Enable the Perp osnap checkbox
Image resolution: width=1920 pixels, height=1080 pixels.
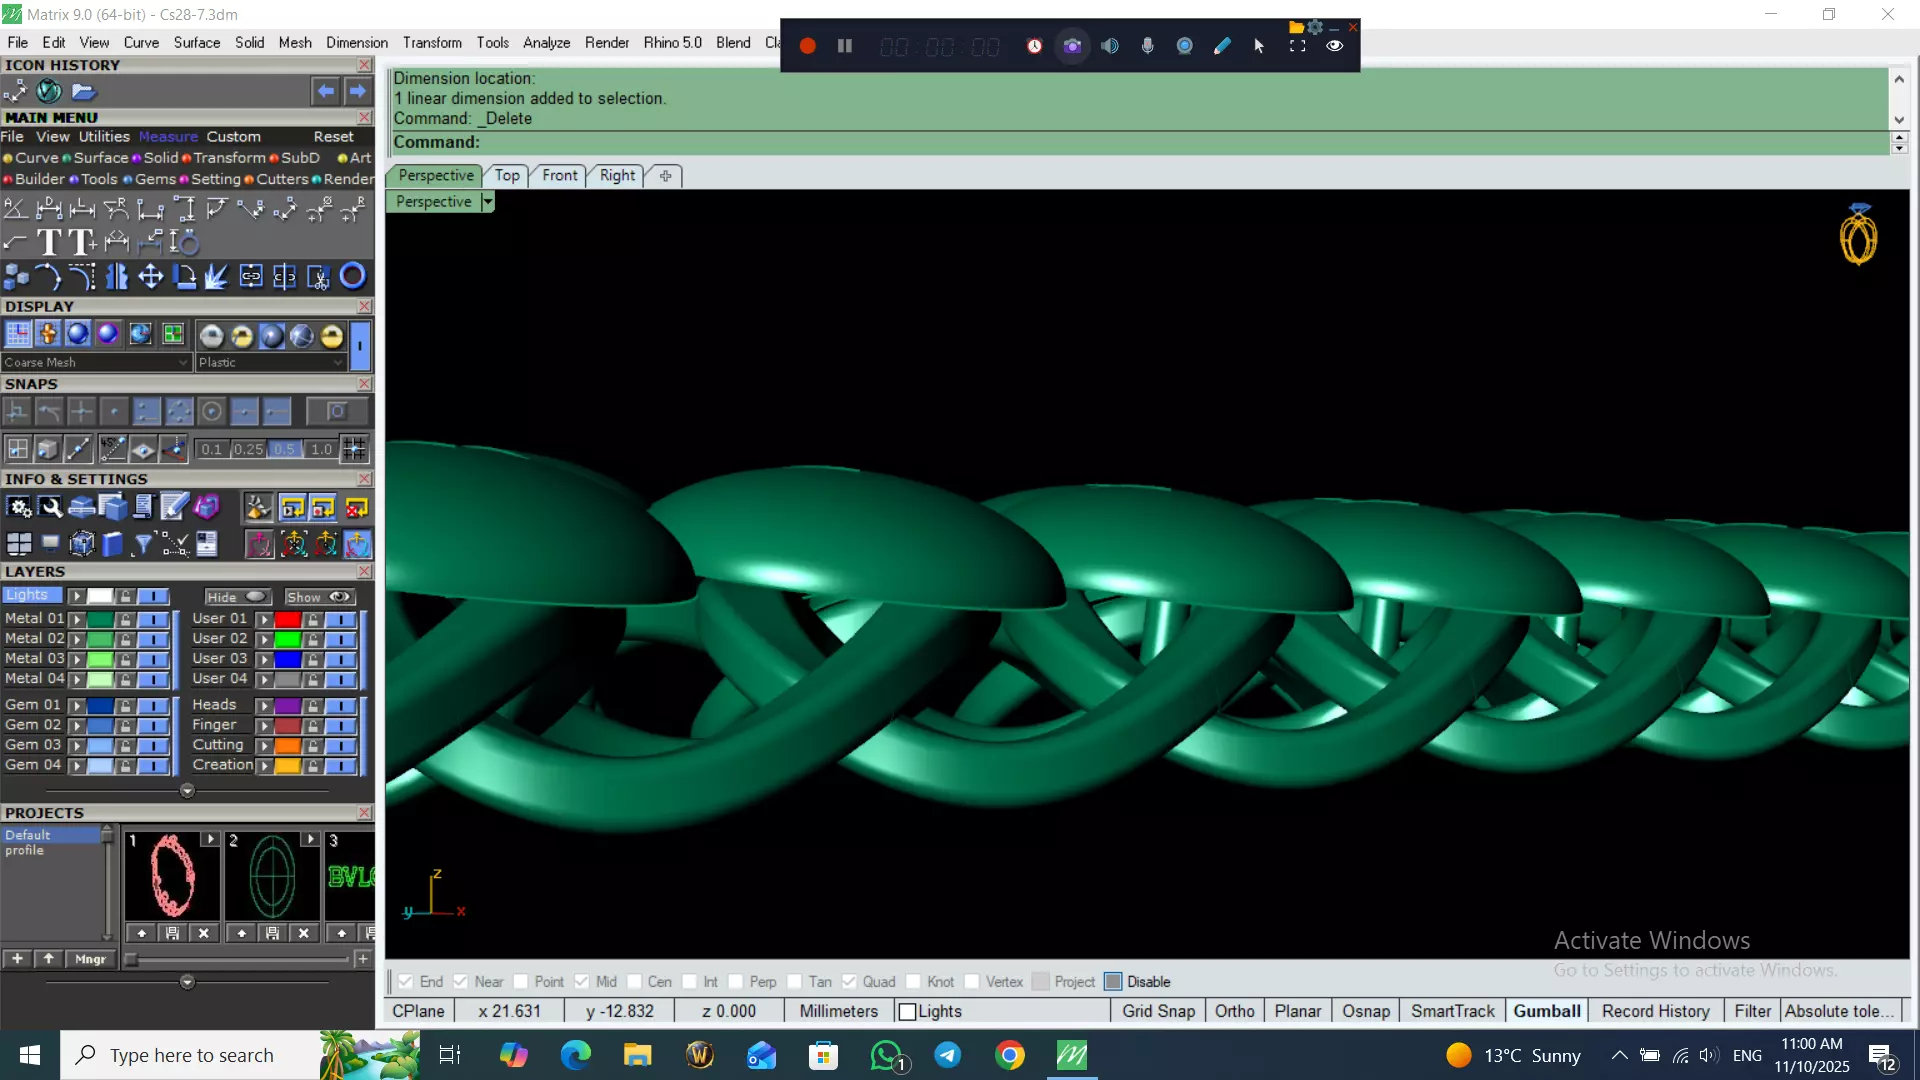pos(735,982)
